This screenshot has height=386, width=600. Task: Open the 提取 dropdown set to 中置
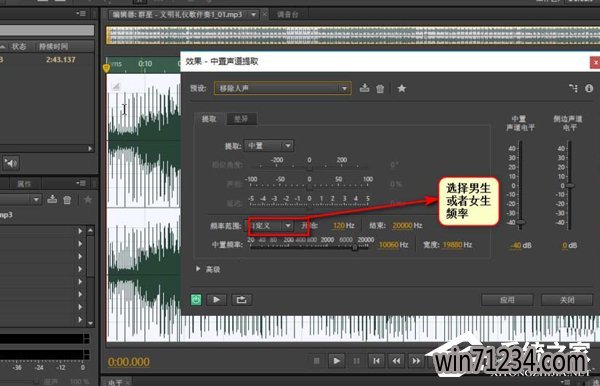tap(269, 146)
